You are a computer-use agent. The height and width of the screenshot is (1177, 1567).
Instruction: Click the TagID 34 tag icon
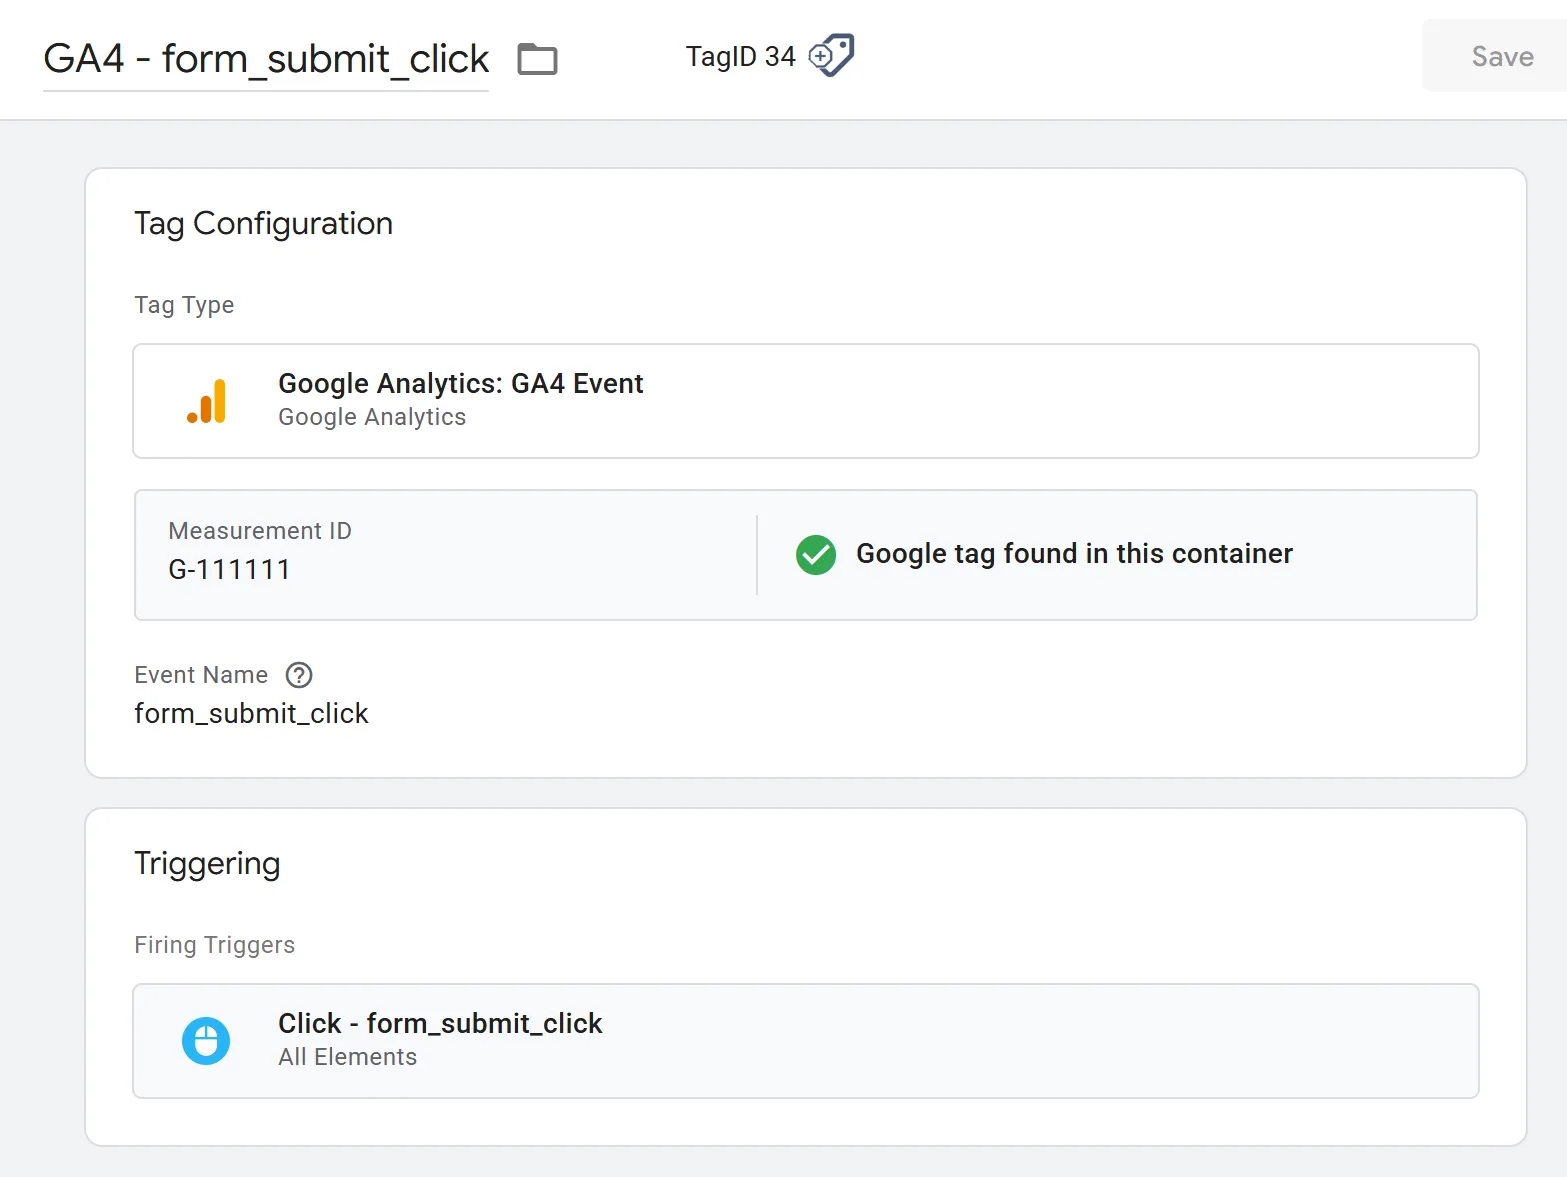tap(831, 55)
